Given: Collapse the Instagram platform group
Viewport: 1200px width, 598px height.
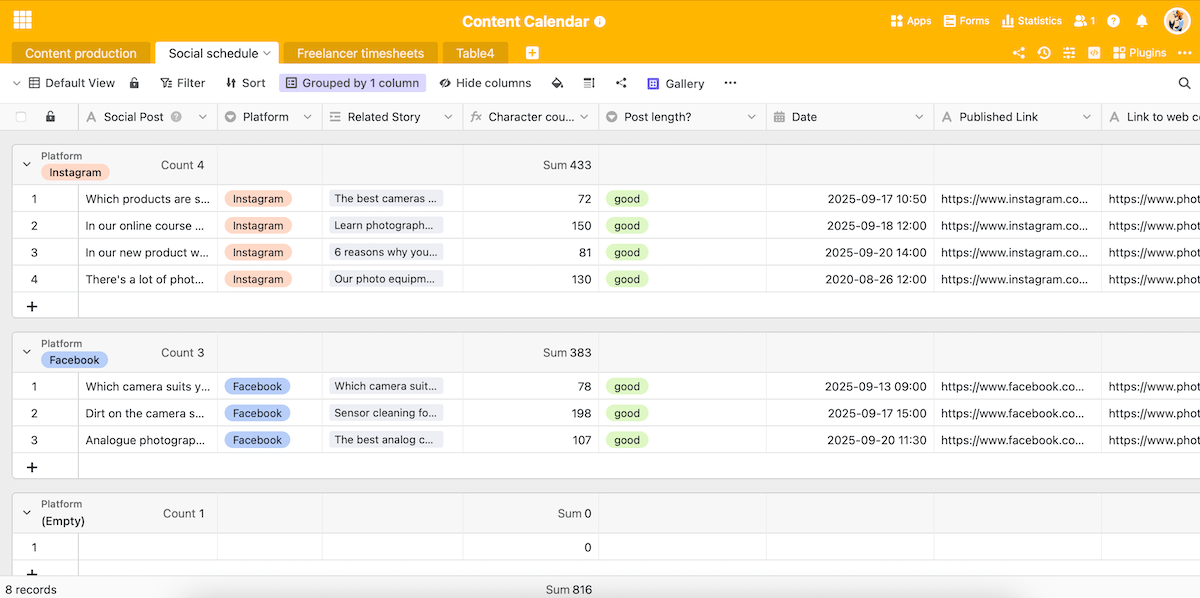Looking at the screenshot, I should (26, 164).
